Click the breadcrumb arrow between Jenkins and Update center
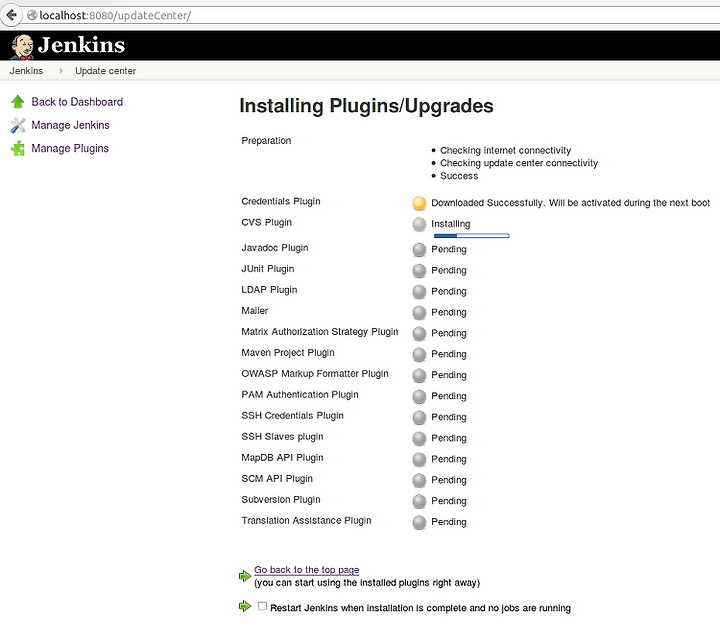Image resolution: width=720 pixels, height=642 pixels. 61,71
